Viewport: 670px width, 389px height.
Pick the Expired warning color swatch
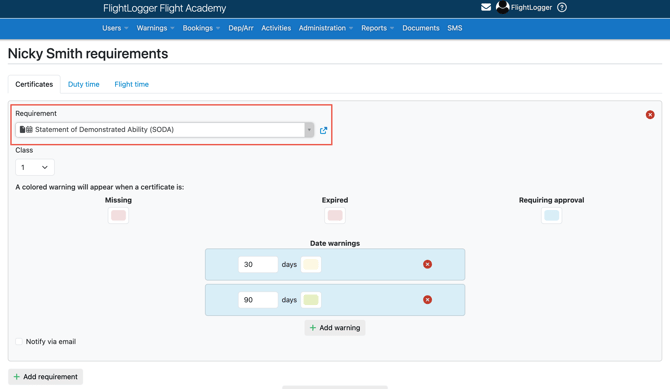click(335, 215)
